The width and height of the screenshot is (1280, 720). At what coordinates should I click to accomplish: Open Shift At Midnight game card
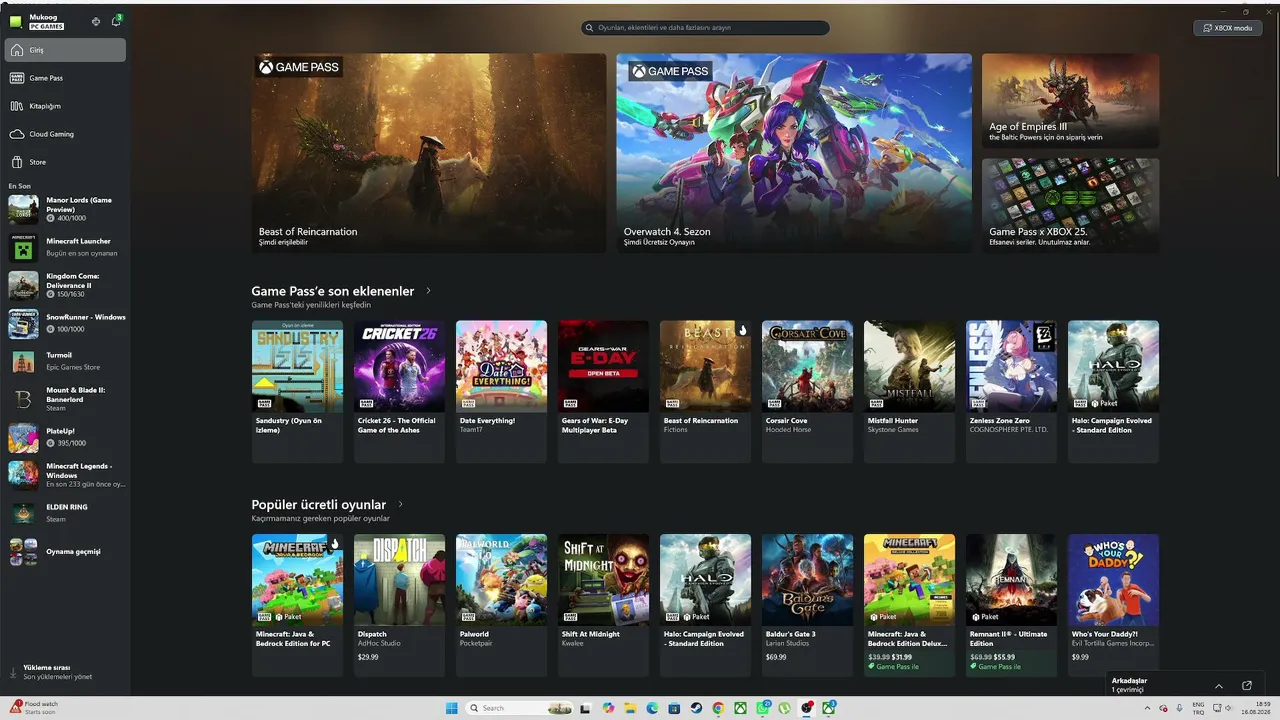(603, 605)
